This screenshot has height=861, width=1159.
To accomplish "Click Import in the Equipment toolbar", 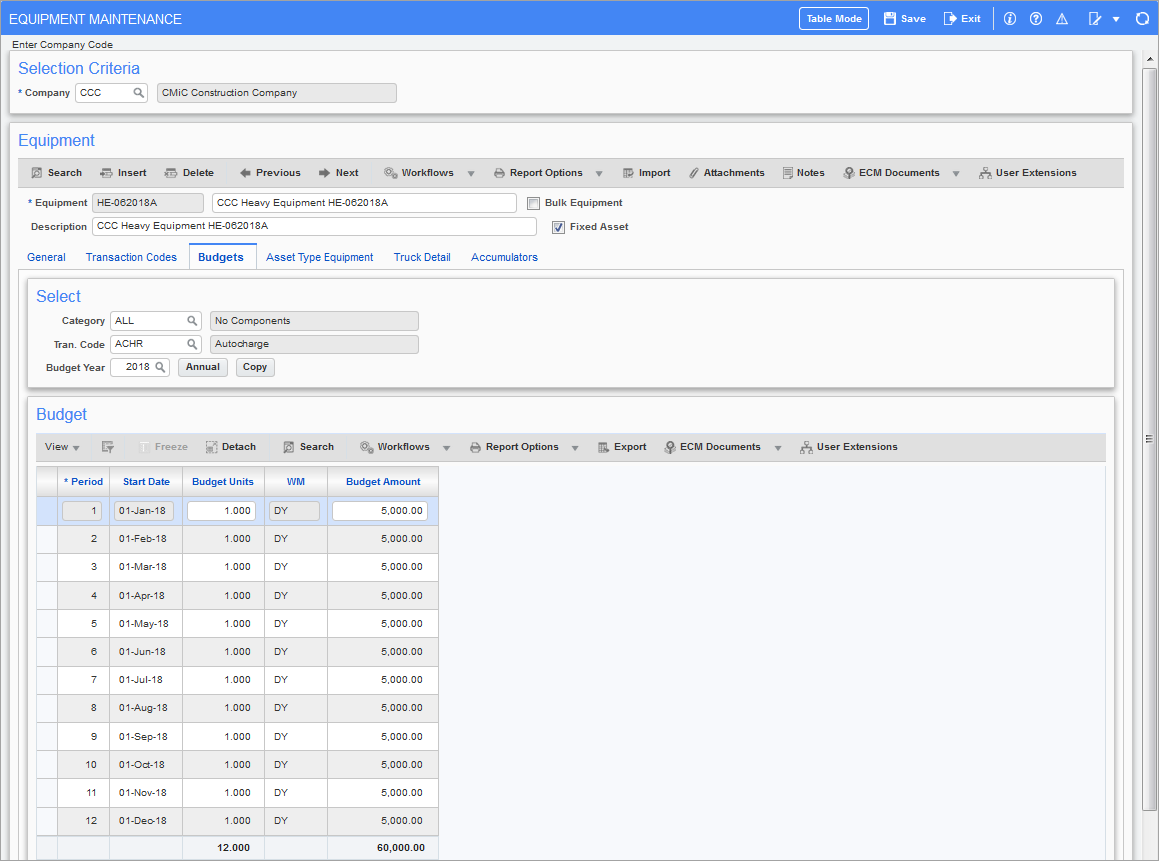I will click(x=646, y=173).
